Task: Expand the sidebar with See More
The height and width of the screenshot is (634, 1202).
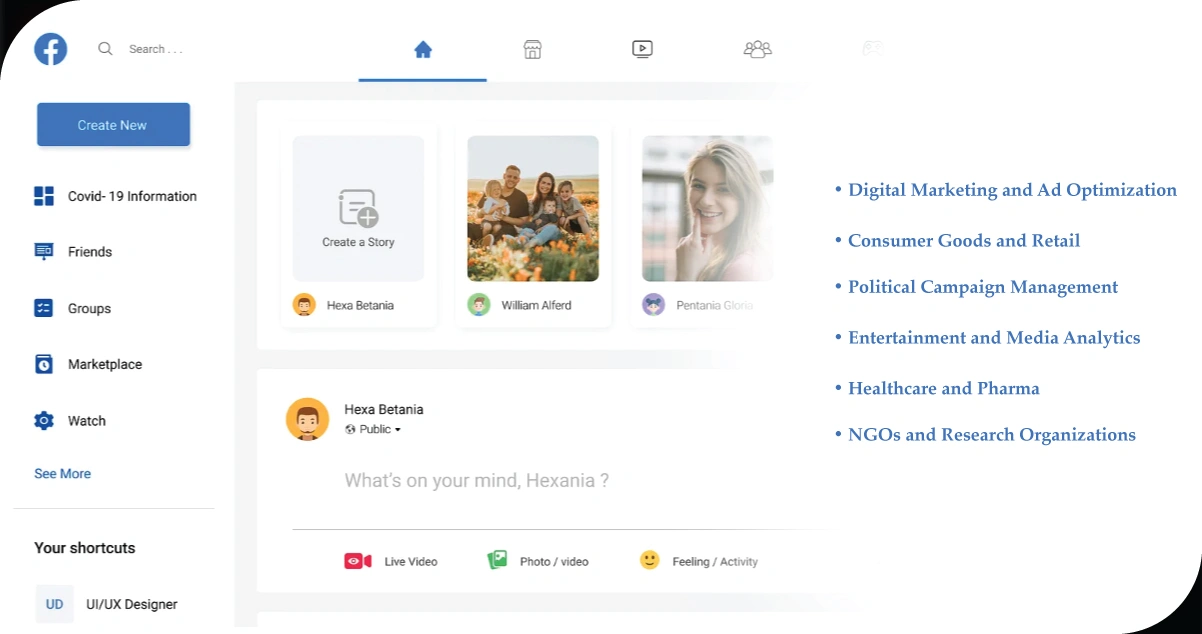Action: click(62, 474)
